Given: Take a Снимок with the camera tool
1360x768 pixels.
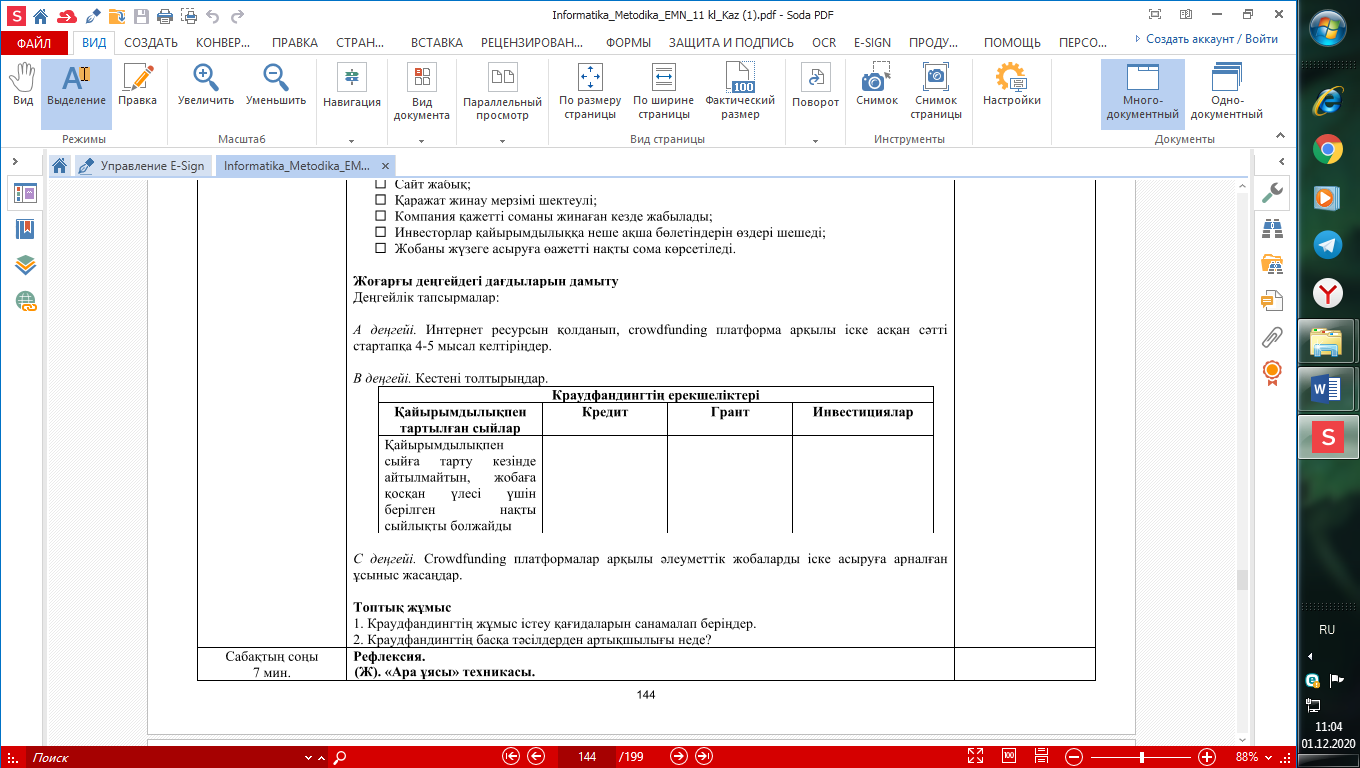Looking at the screenshot, I should point(877,85).
